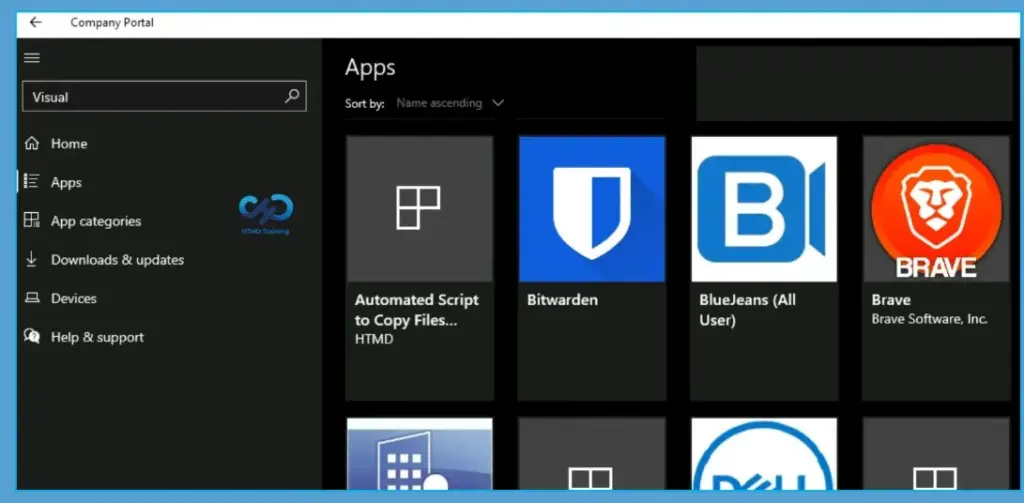Open Automated Script to Copy Files app title
Image resolution: width=1024 pixels, height=503 pixels.
pos(417,310)
